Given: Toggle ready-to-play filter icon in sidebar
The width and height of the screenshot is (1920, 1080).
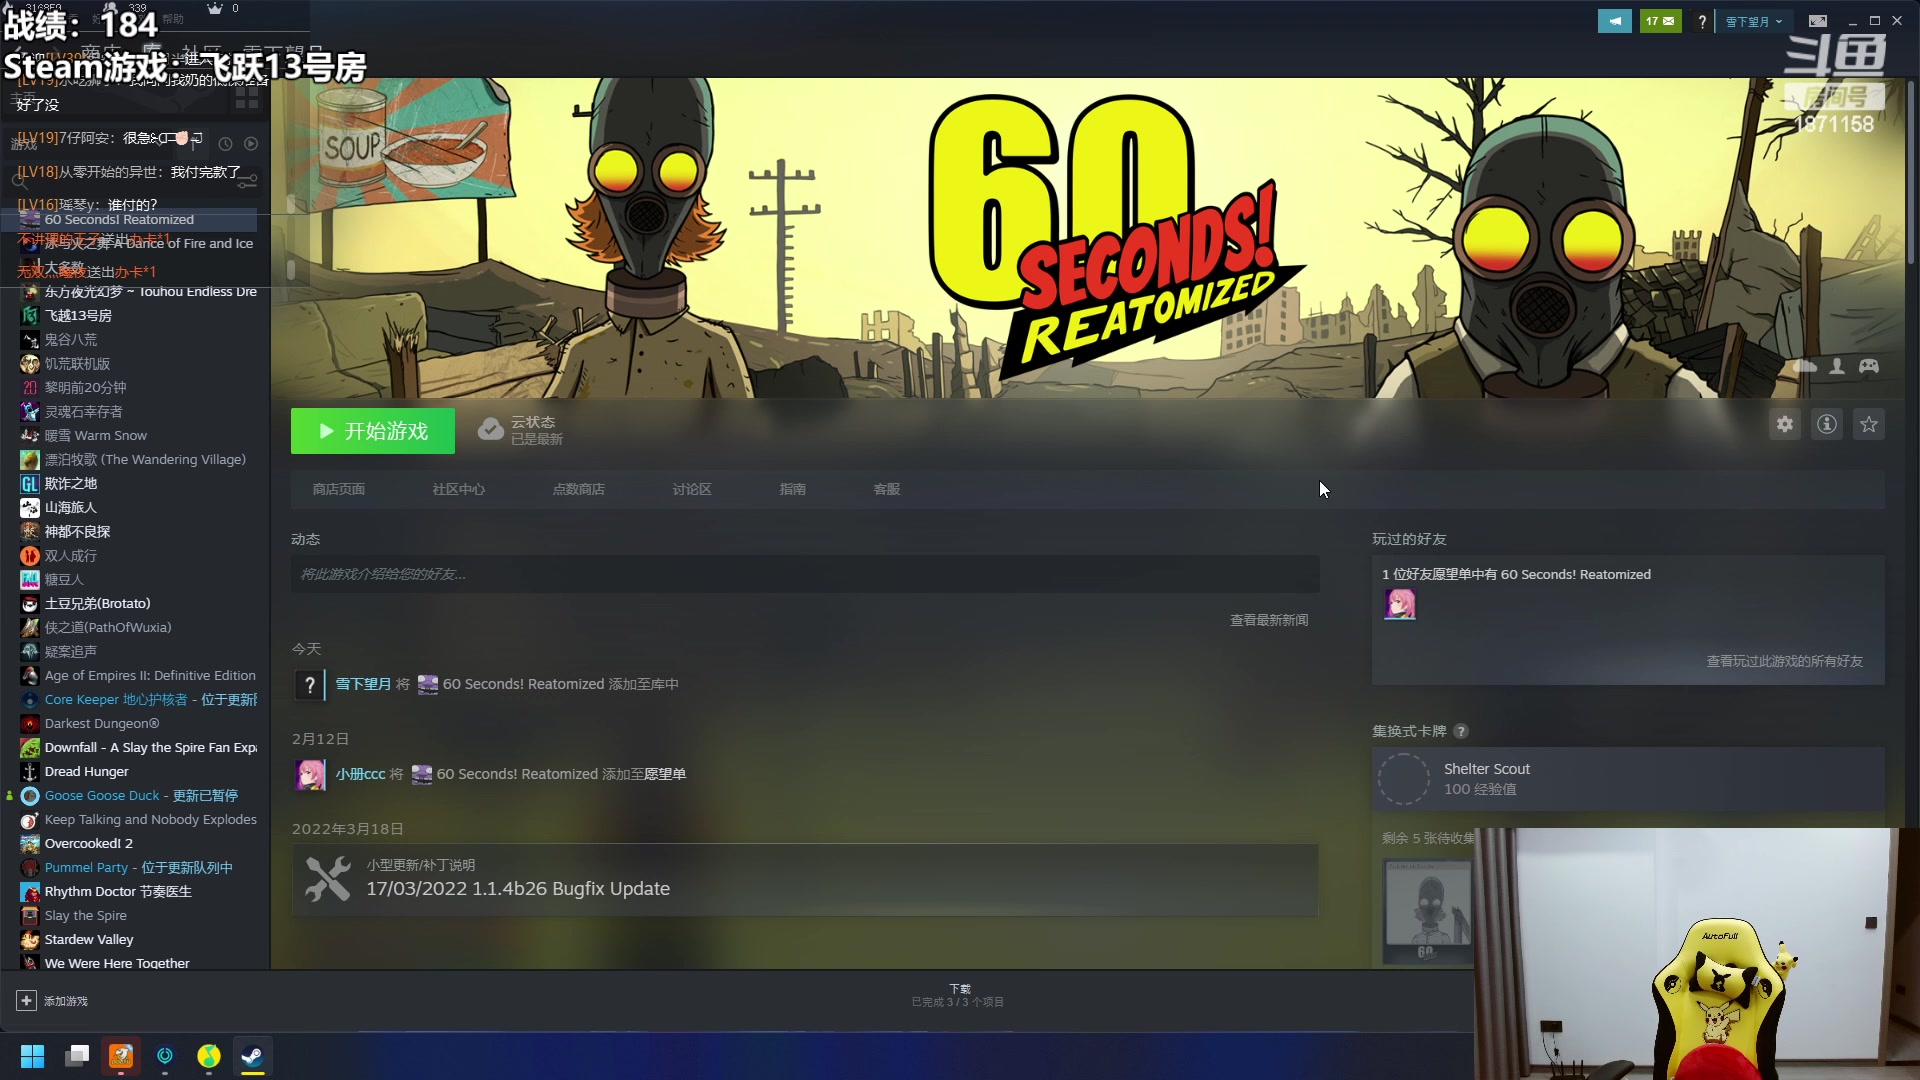Looking at the screenshot, I should click(251, 144).
